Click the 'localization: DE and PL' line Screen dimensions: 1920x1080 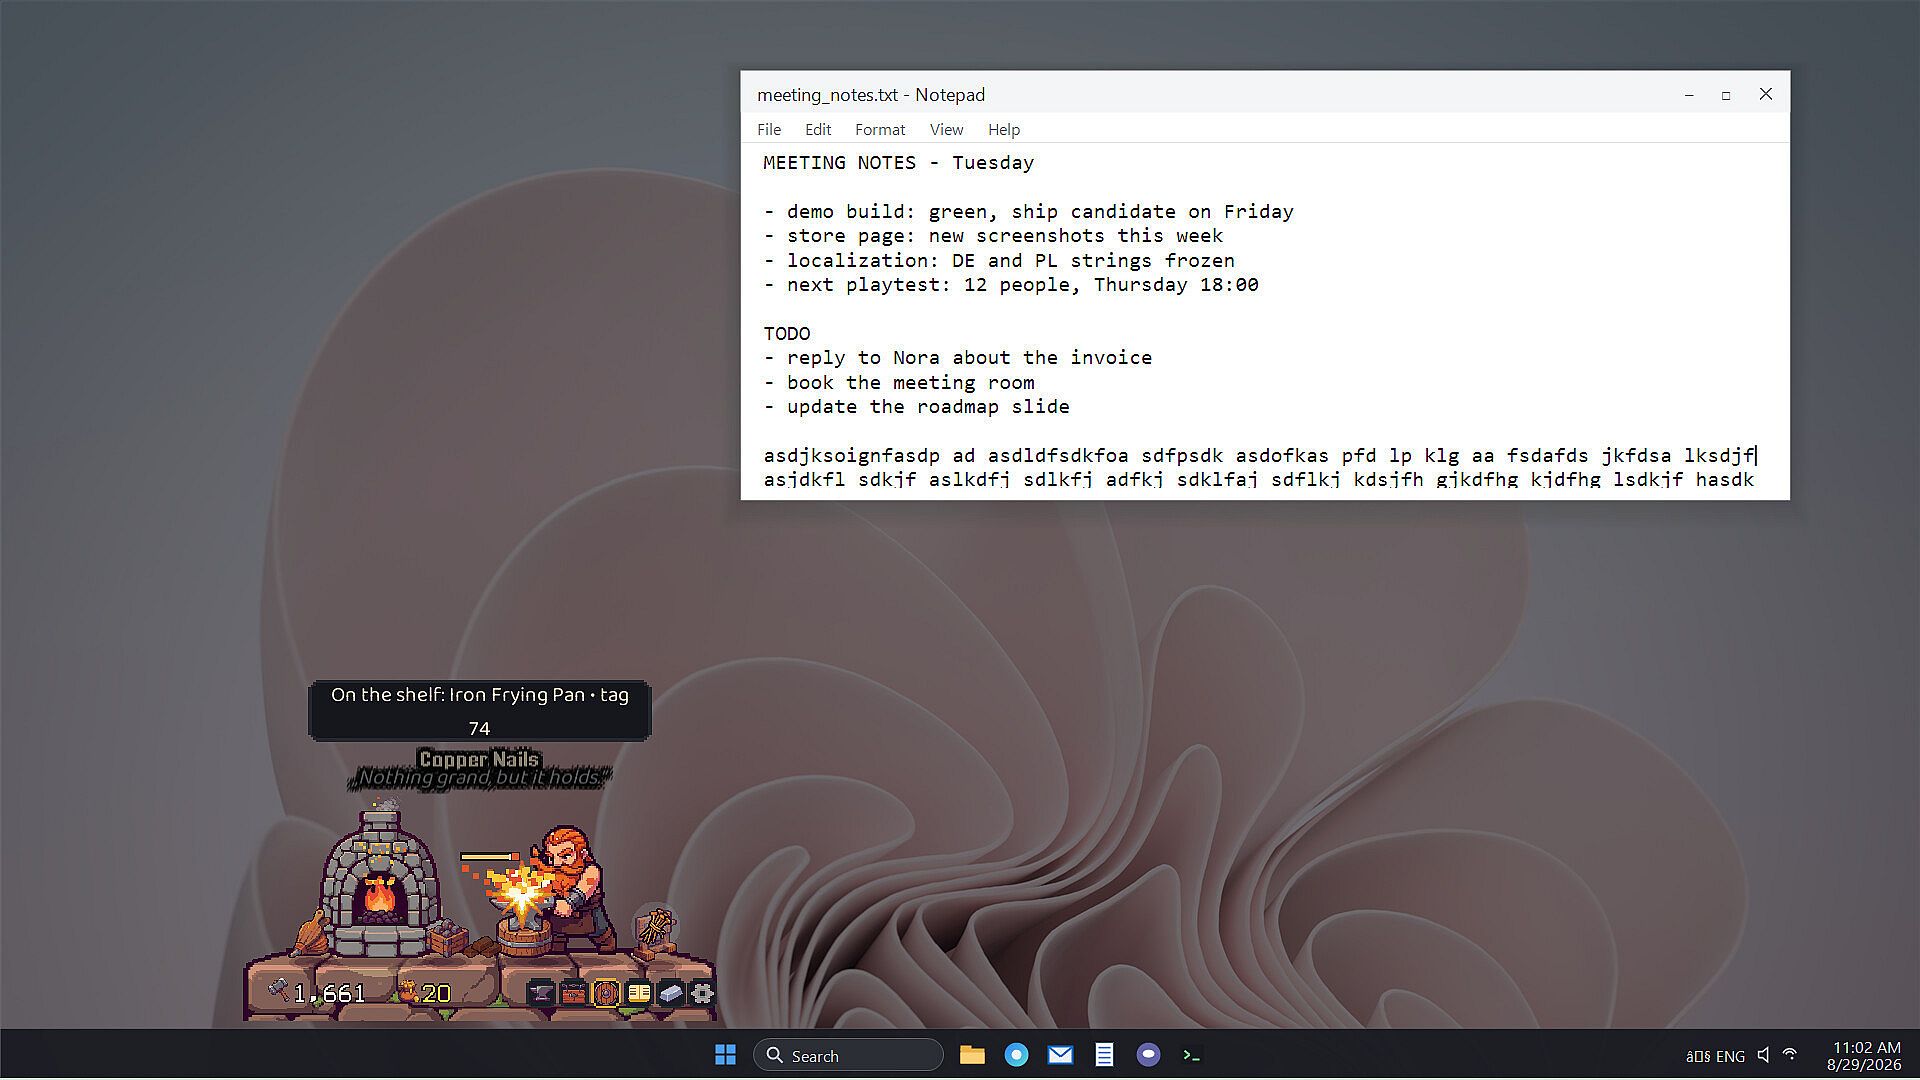pos(1000,261)
